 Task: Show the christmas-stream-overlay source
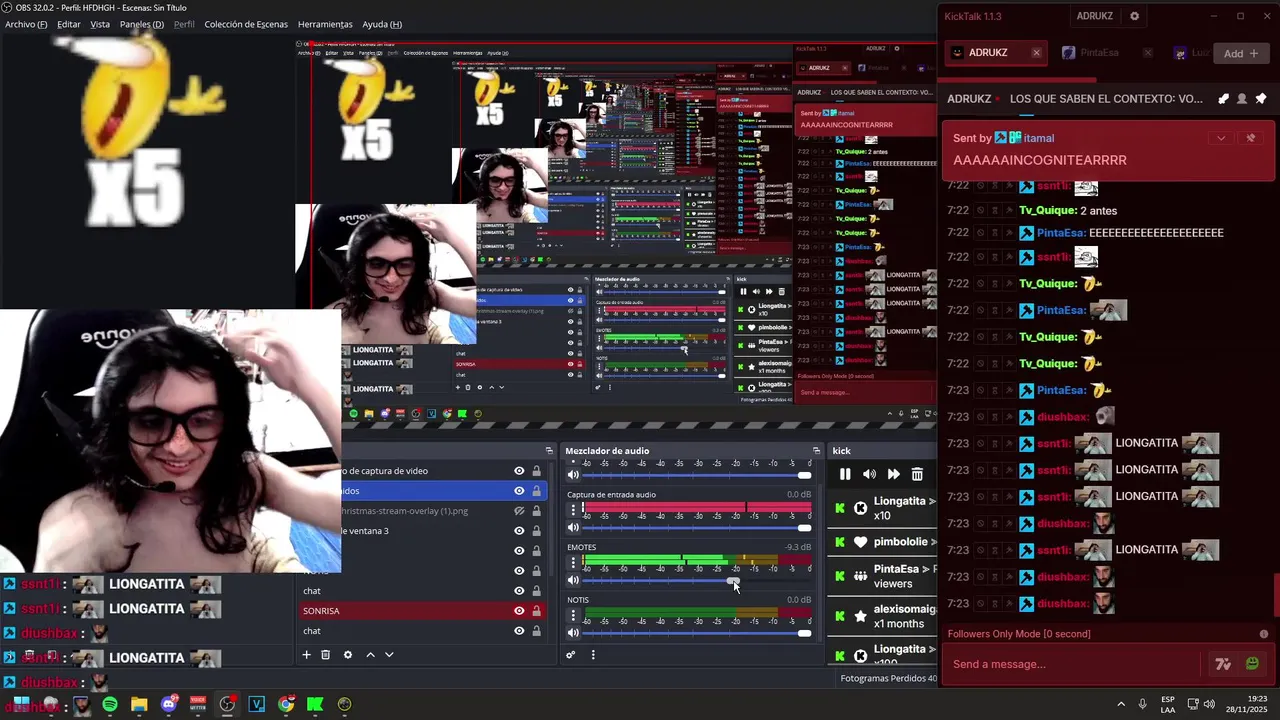point(519,511)
